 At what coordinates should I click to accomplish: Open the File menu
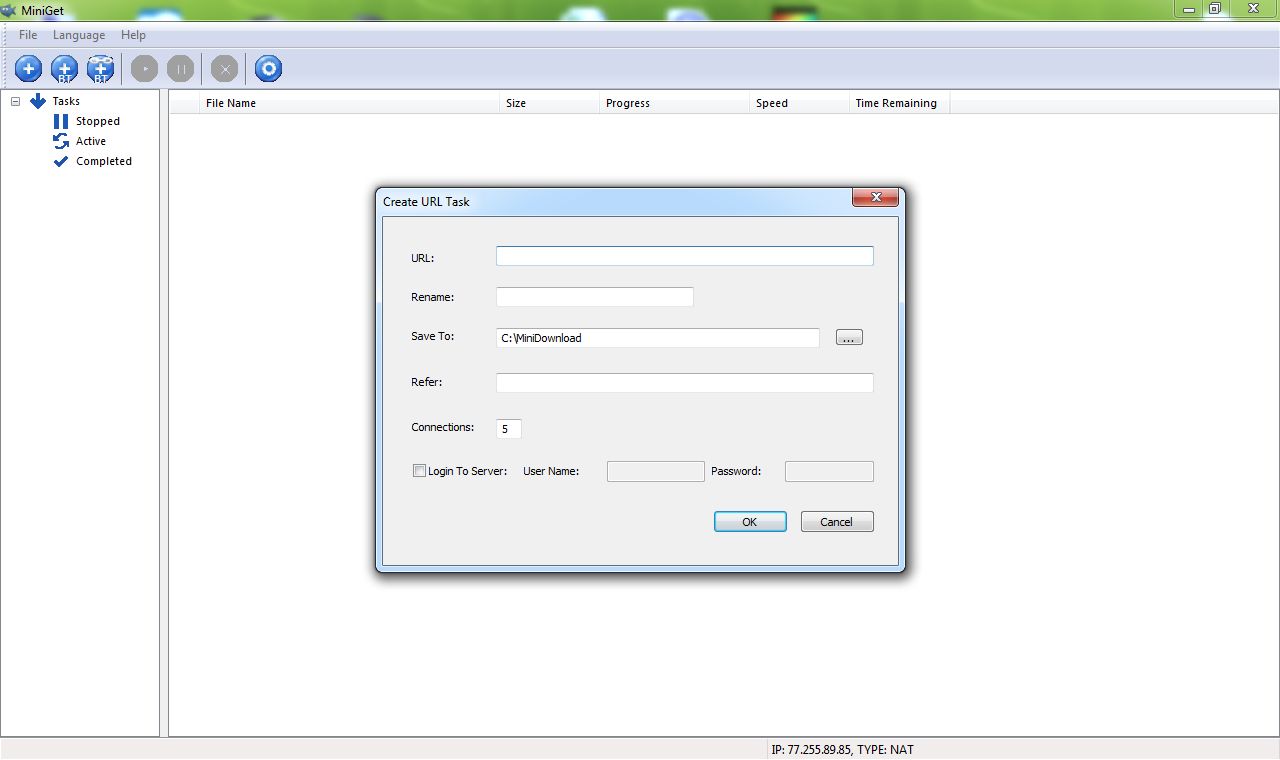tap(28, 35)
